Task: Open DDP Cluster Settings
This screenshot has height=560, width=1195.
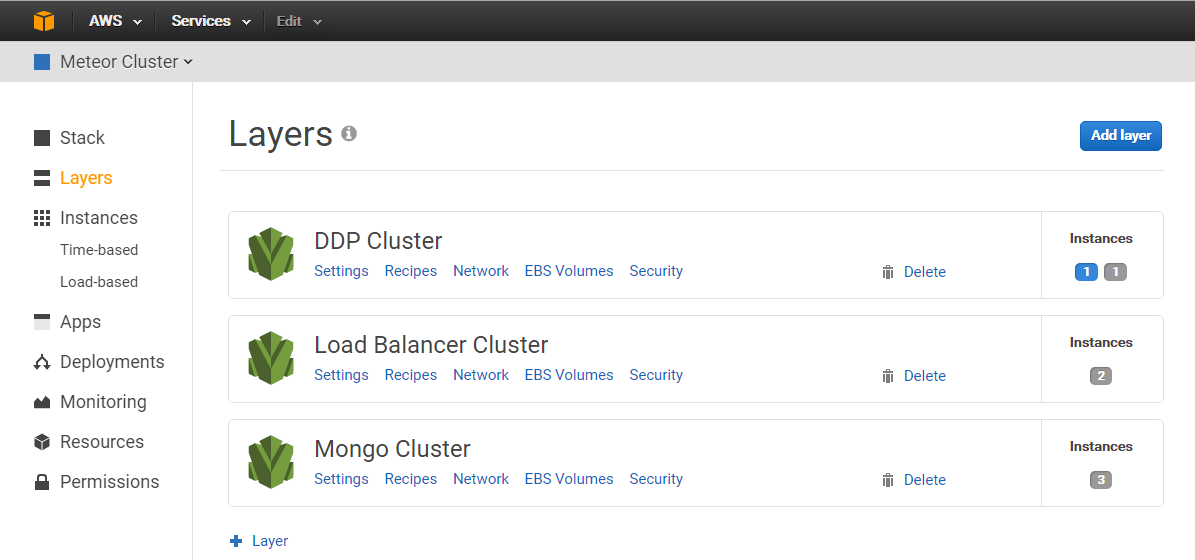Action: click(x=341, y=271)
